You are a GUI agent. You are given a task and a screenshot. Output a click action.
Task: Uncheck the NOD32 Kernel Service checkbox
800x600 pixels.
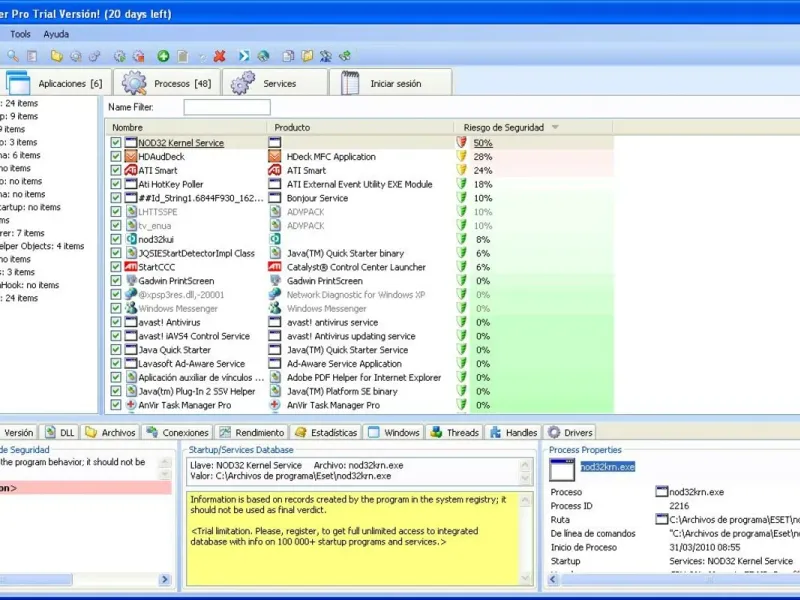click(x=116, y=142)
